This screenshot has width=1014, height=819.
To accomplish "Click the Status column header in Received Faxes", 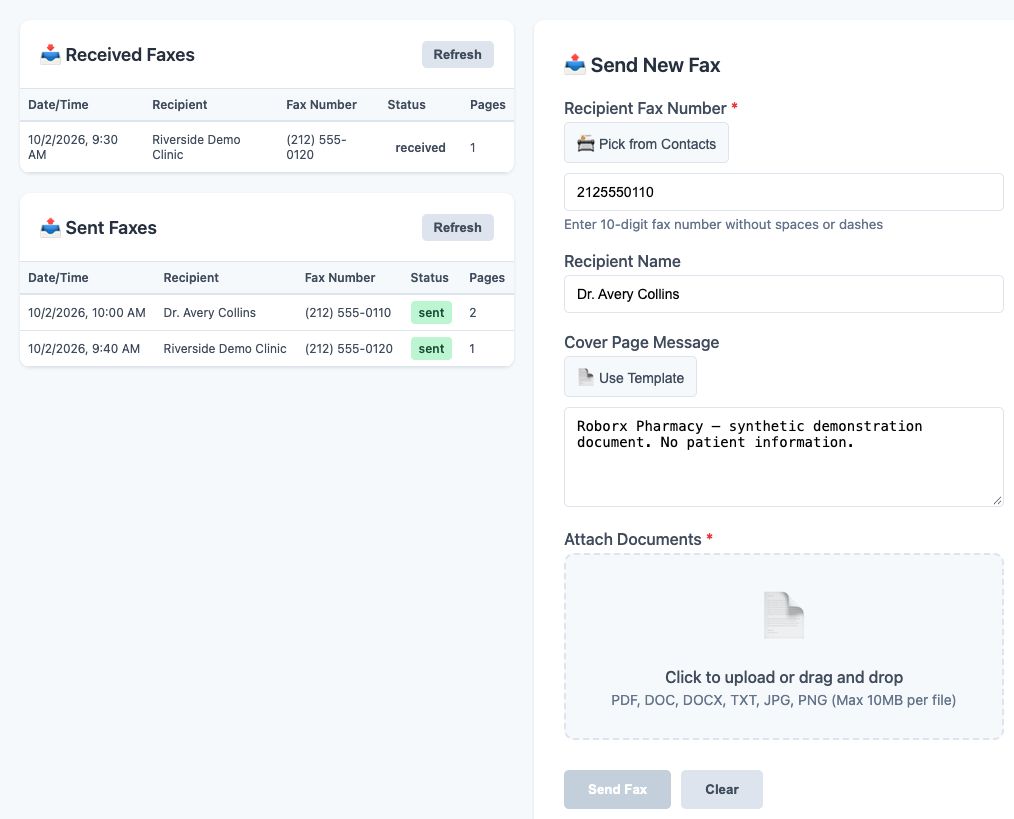I will pos(407,105).
